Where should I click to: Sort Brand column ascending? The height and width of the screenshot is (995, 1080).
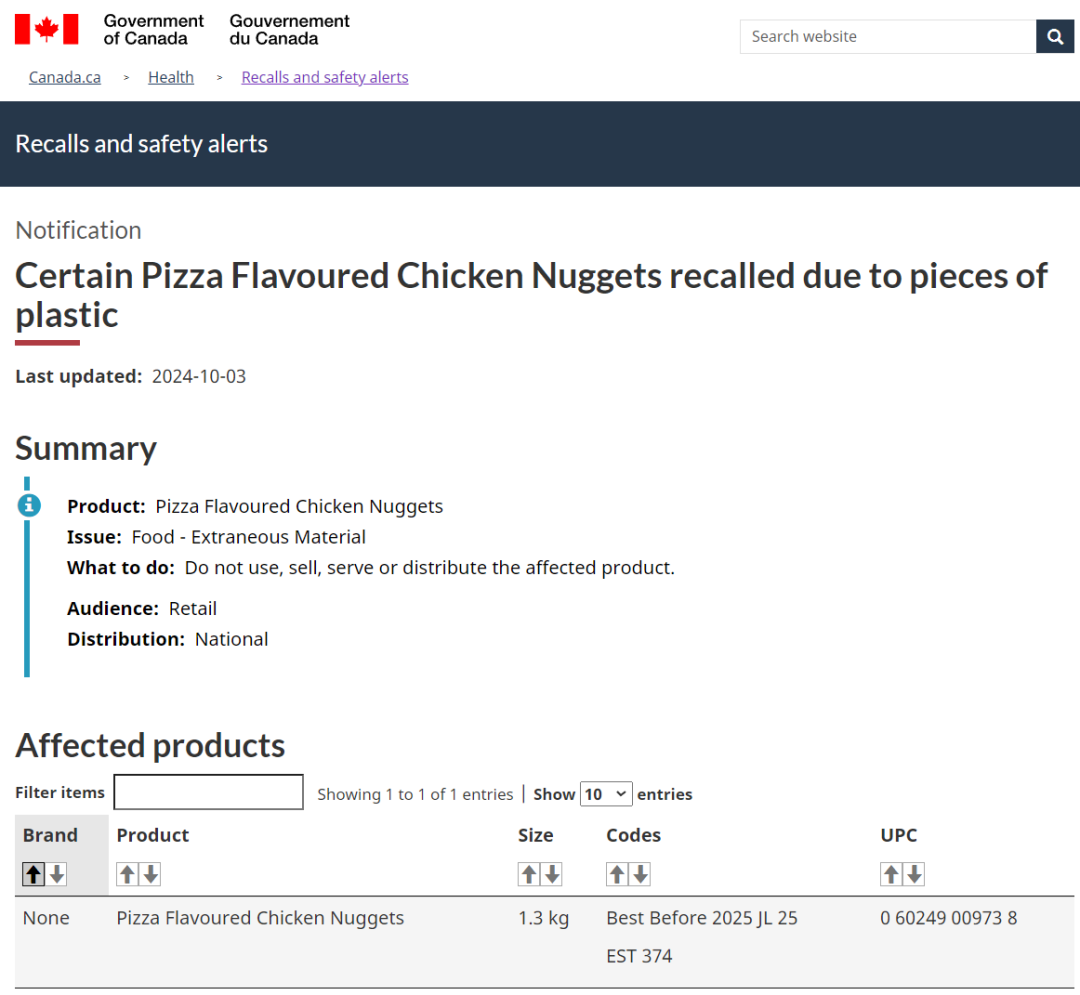pos(34,874)
